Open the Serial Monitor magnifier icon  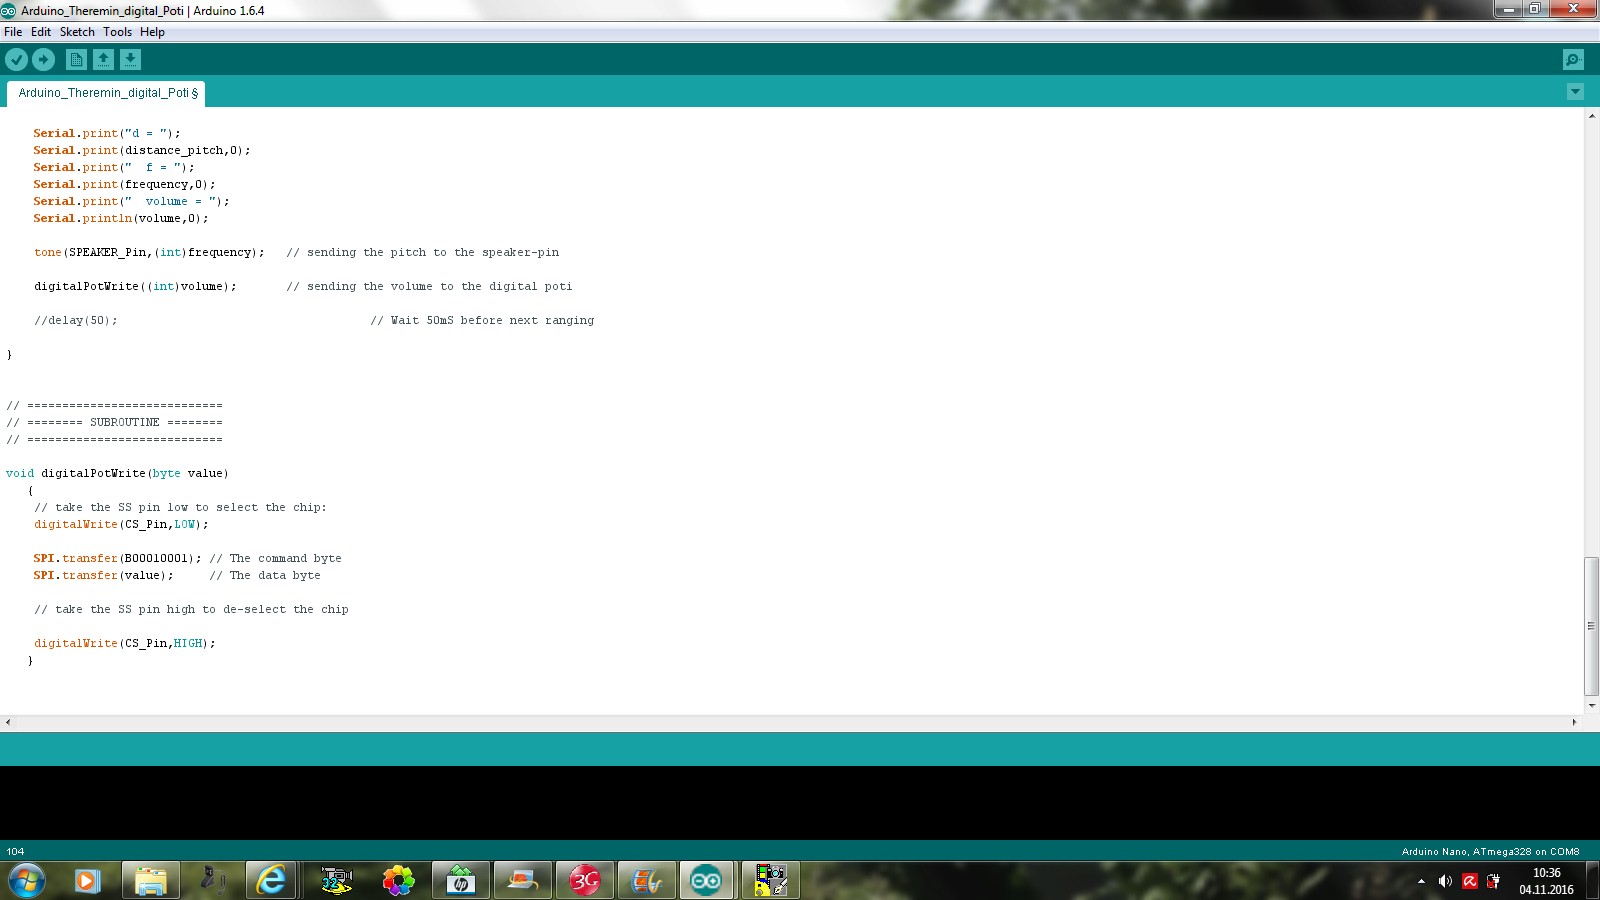tap(1573, 60)
